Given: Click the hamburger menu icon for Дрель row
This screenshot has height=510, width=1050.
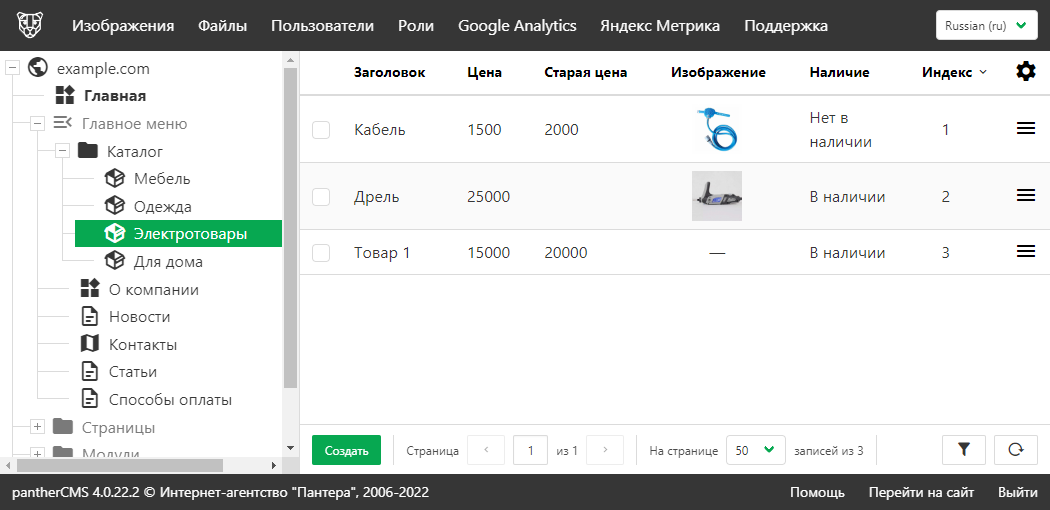Looking at the screenshot, I should click(1025, 196).
